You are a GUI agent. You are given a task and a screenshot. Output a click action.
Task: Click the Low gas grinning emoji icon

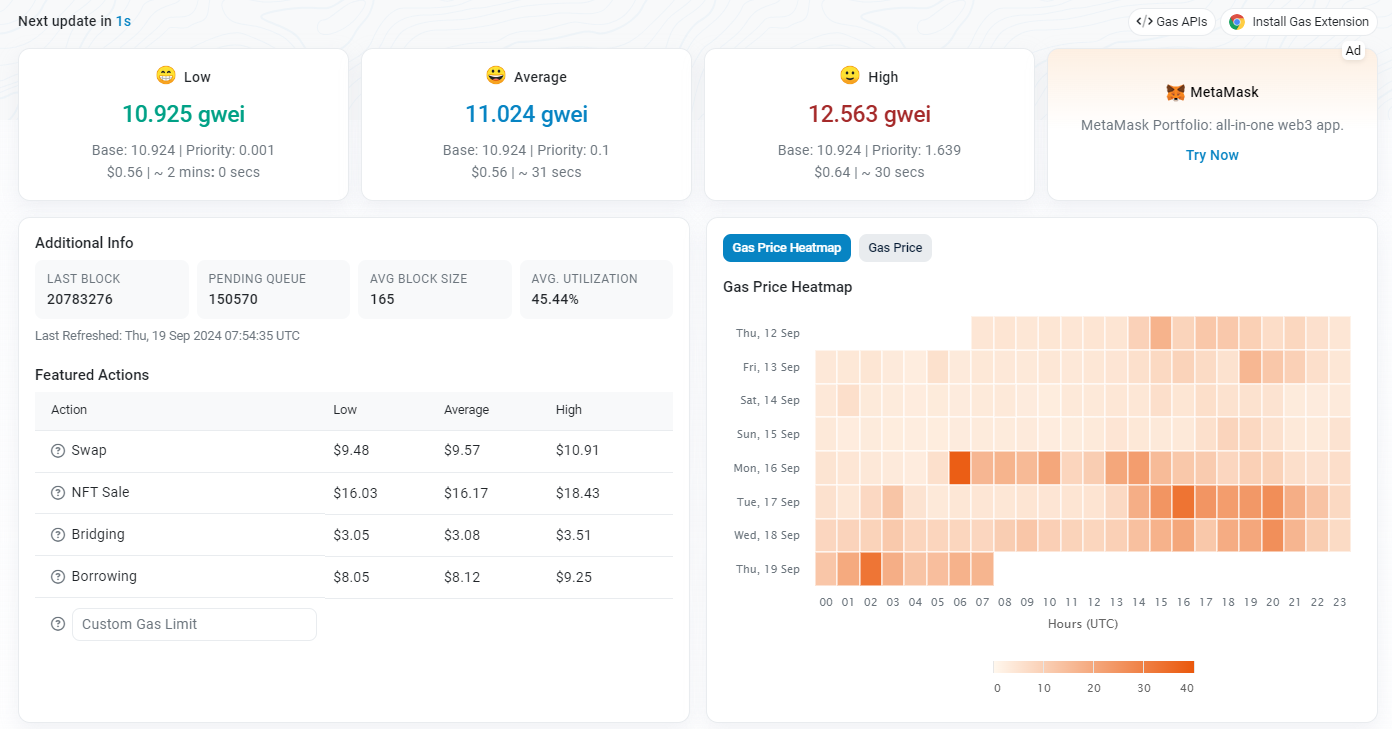[x=166, y=75]
